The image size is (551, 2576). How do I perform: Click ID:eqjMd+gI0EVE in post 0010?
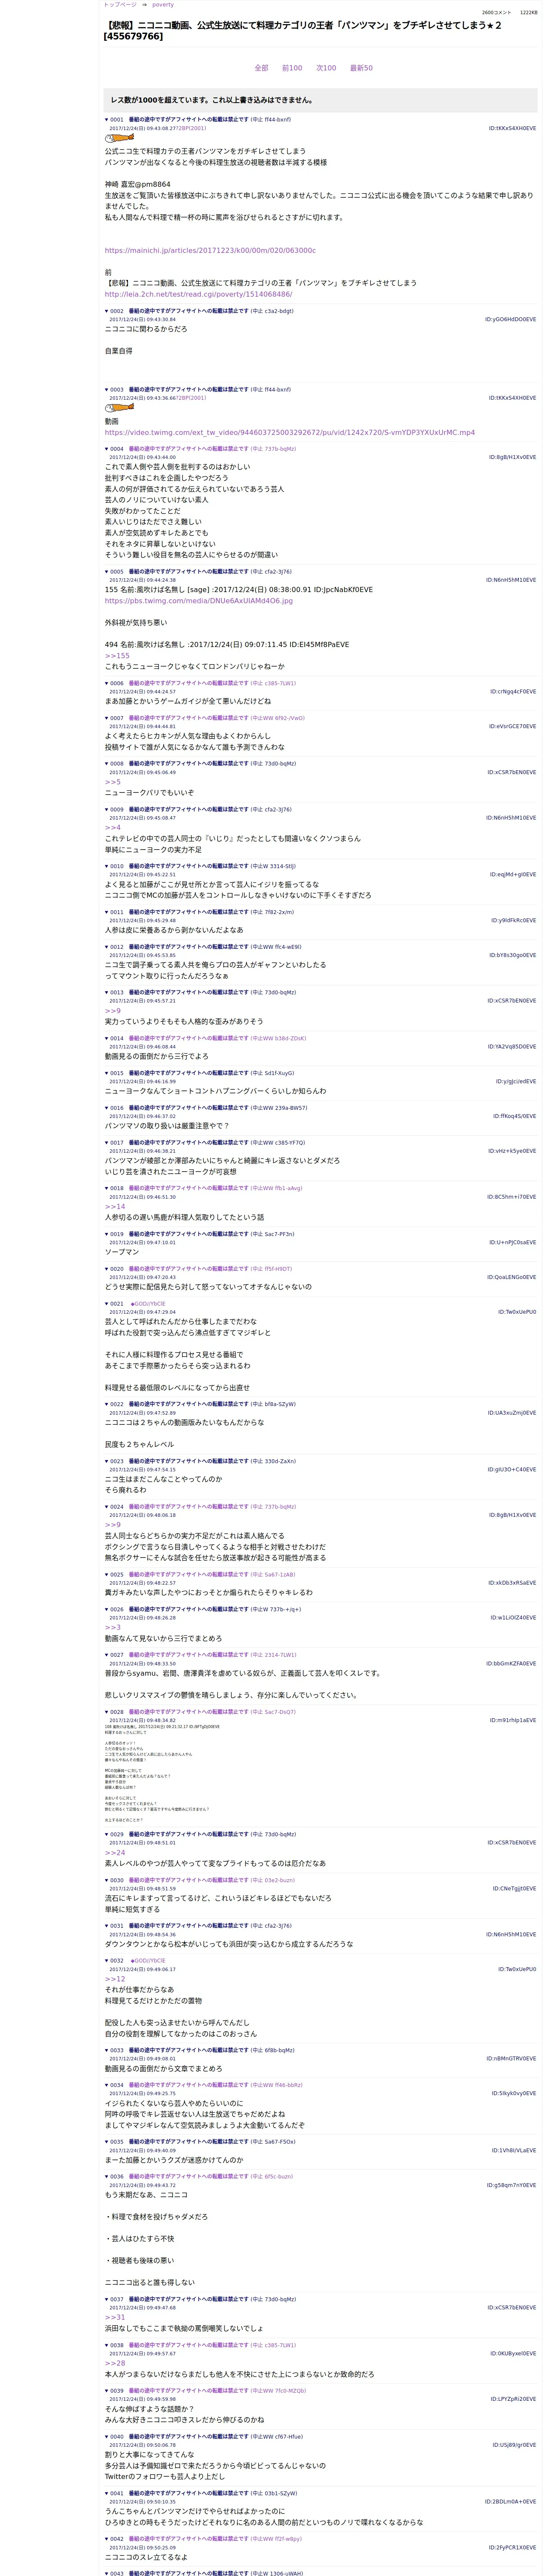pyautogui.click(x=513, y=875)
